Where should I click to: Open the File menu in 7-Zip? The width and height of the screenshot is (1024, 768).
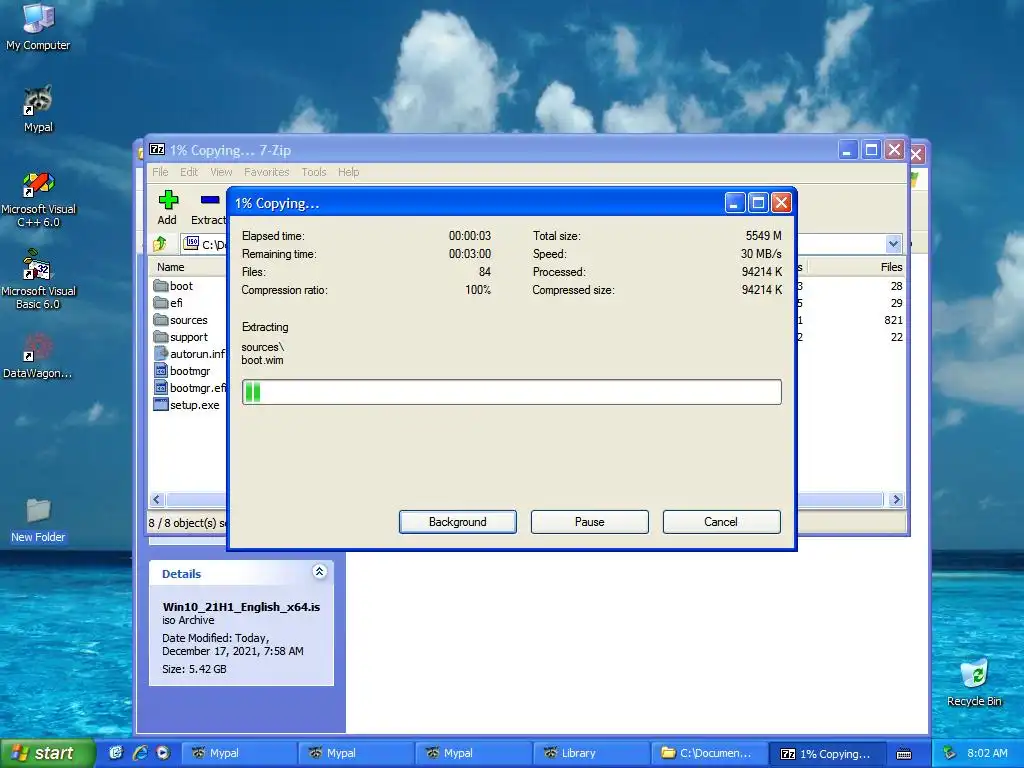(x=160, y=172)
